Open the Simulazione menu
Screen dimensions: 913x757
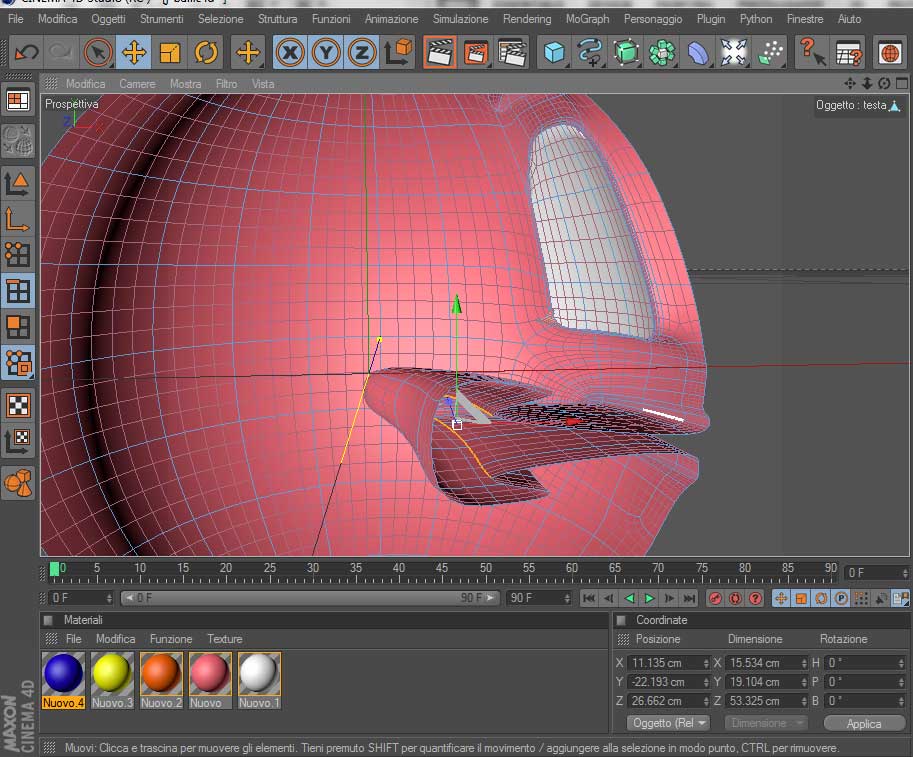[460, 19]
